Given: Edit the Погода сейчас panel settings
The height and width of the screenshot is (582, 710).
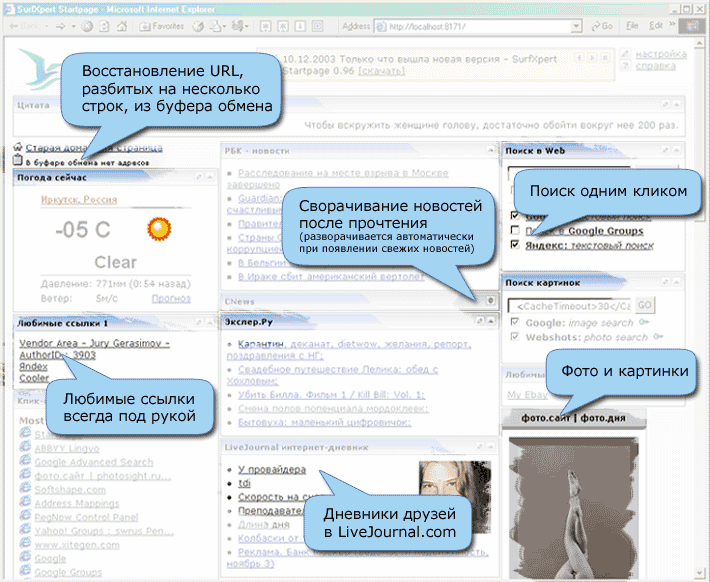Looking at the screenshot, I should 198,177.
